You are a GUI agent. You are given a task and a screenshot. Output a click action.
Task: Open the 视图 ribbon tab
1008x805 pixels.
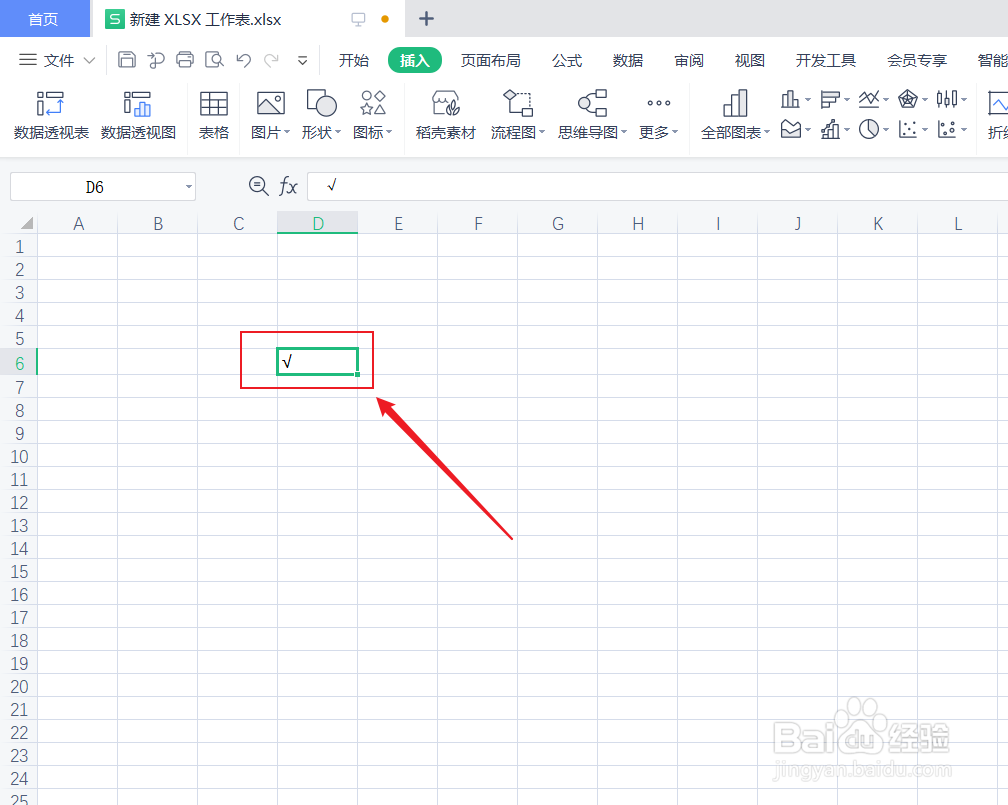(750, 60)
